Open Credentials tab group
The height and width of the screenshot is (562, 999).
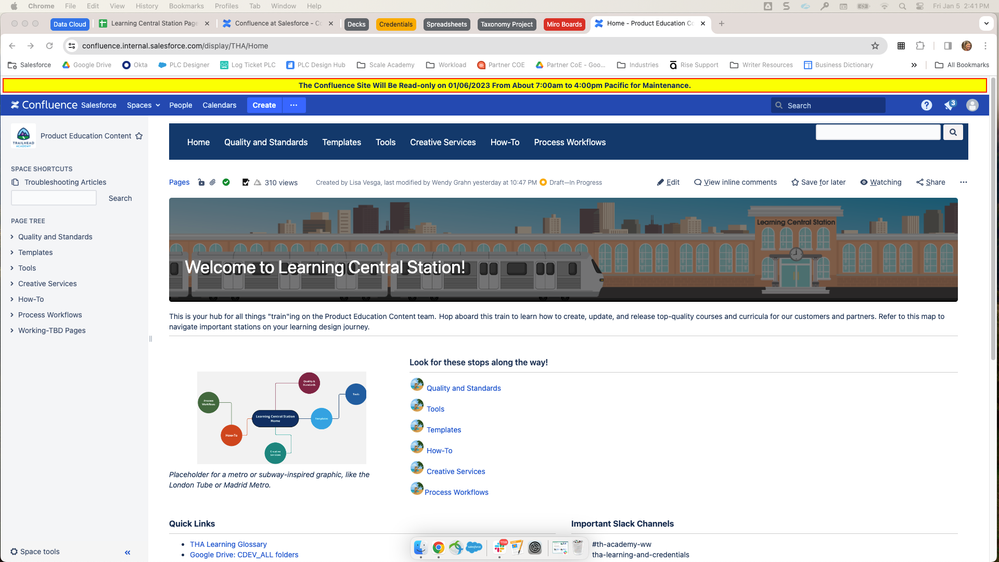pyautogui.click(x=396, y=24)
